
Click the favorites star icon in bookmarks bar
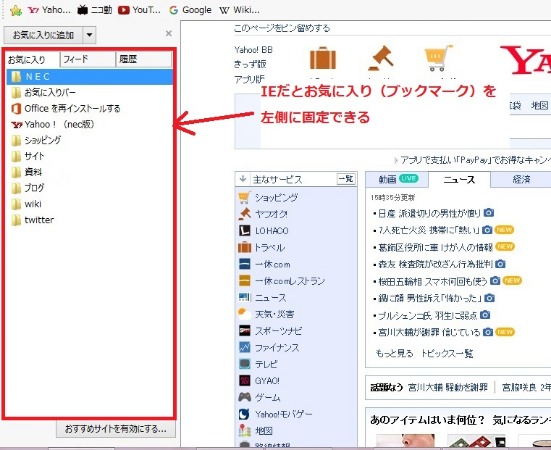16,10
